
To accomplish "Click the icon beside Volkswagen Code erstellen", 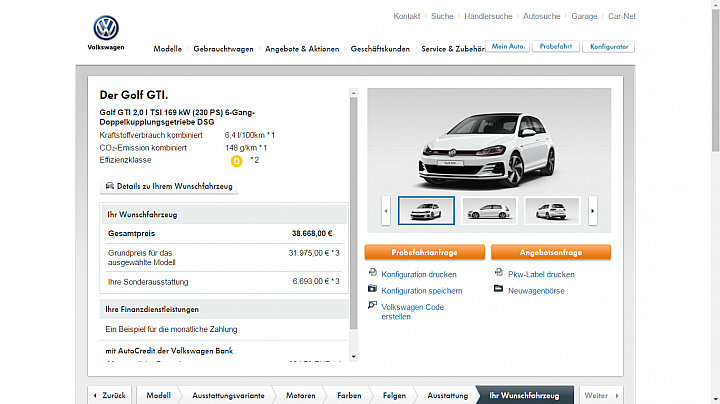I will (x=372, y=305).
